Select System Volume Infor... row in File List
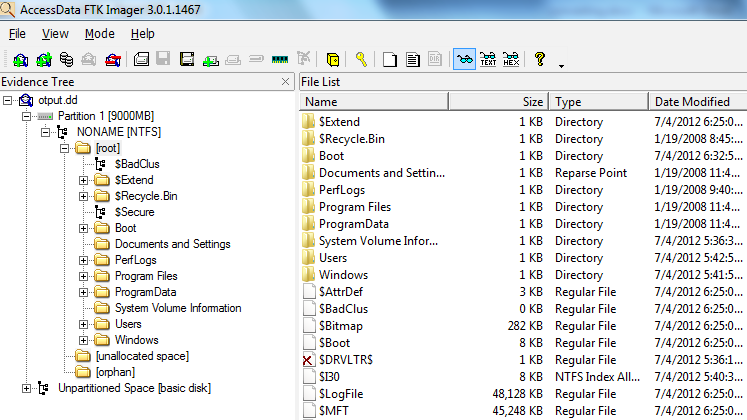 coord(378,241)
